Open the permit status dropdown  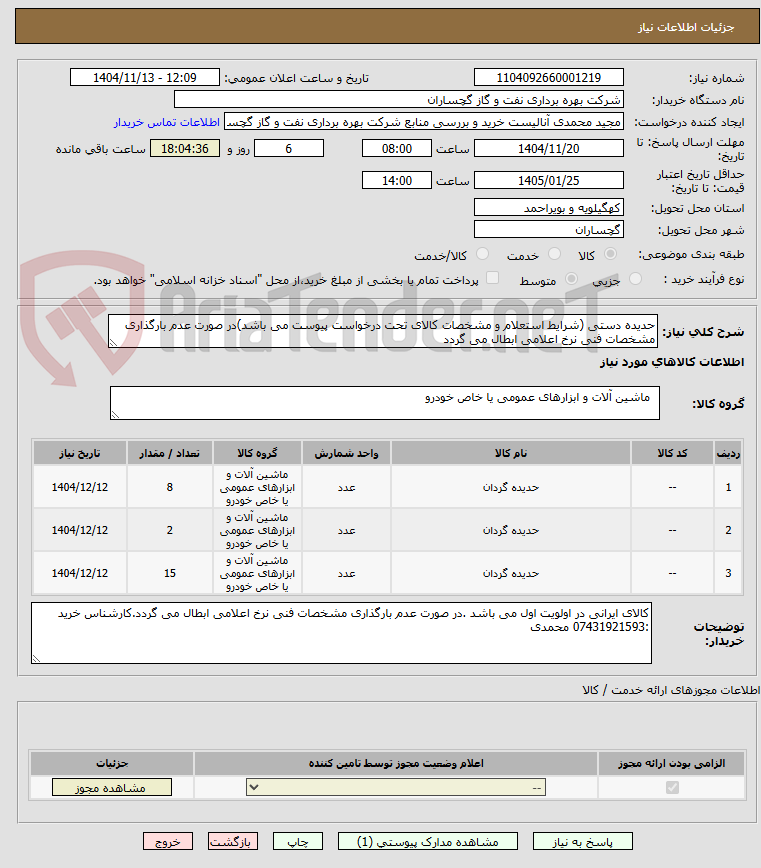[x=396, y=787]
